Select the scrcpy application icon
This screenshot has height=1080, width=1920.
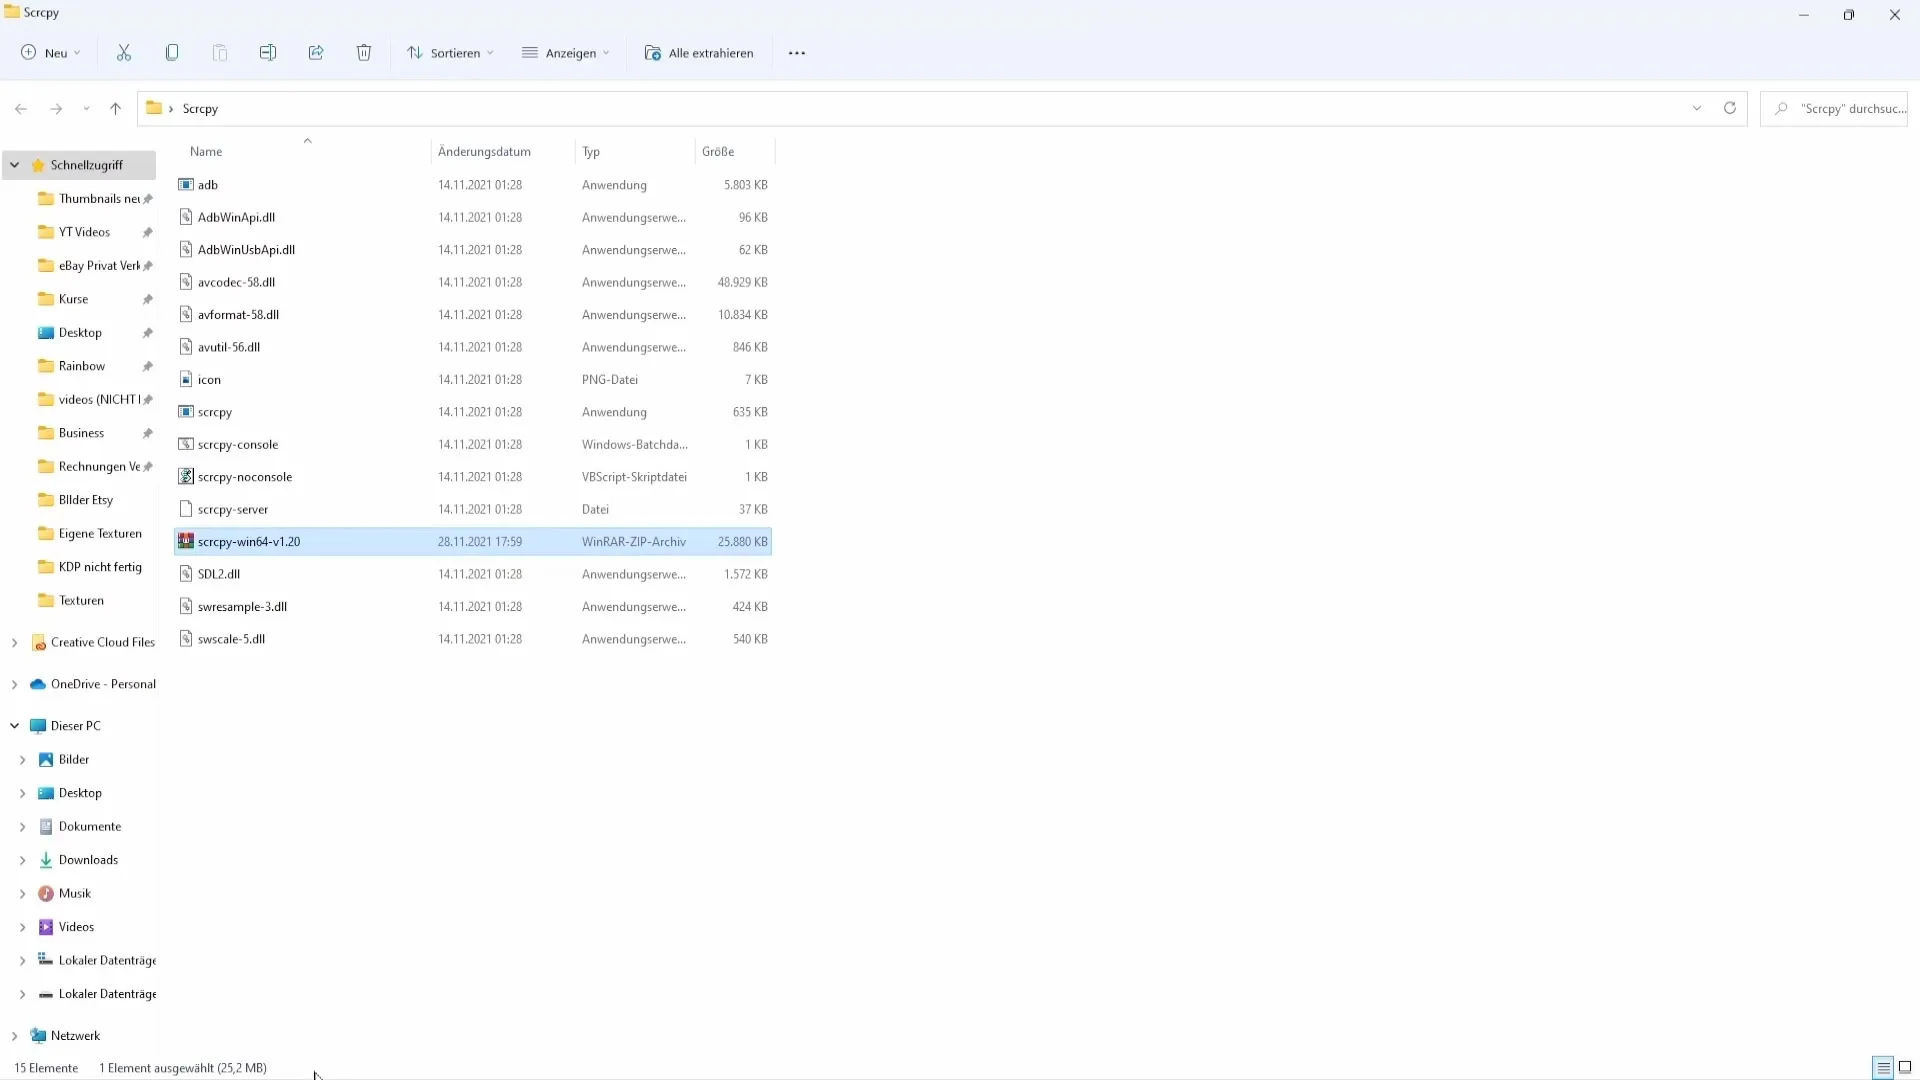pos(186,412)
